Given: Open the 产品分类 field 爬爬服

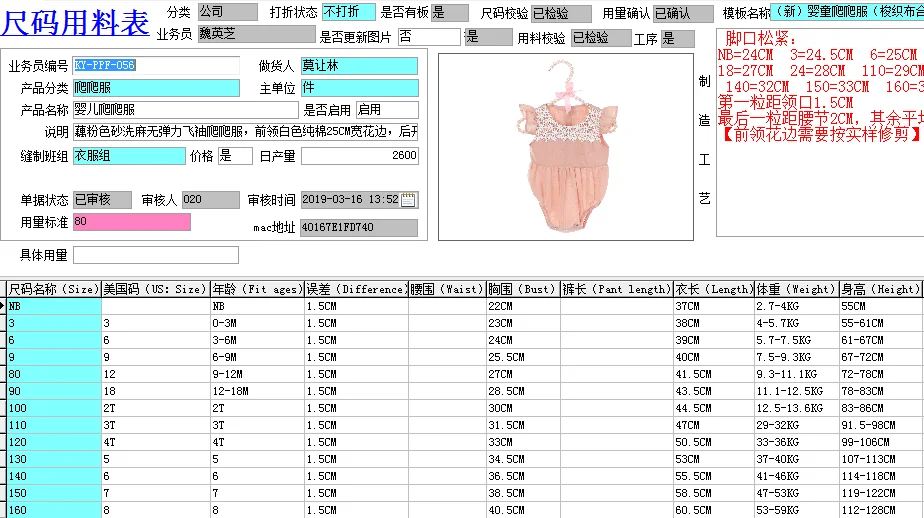Looking at the screenshot, I should pyautogui.click(x=156, y=88).
